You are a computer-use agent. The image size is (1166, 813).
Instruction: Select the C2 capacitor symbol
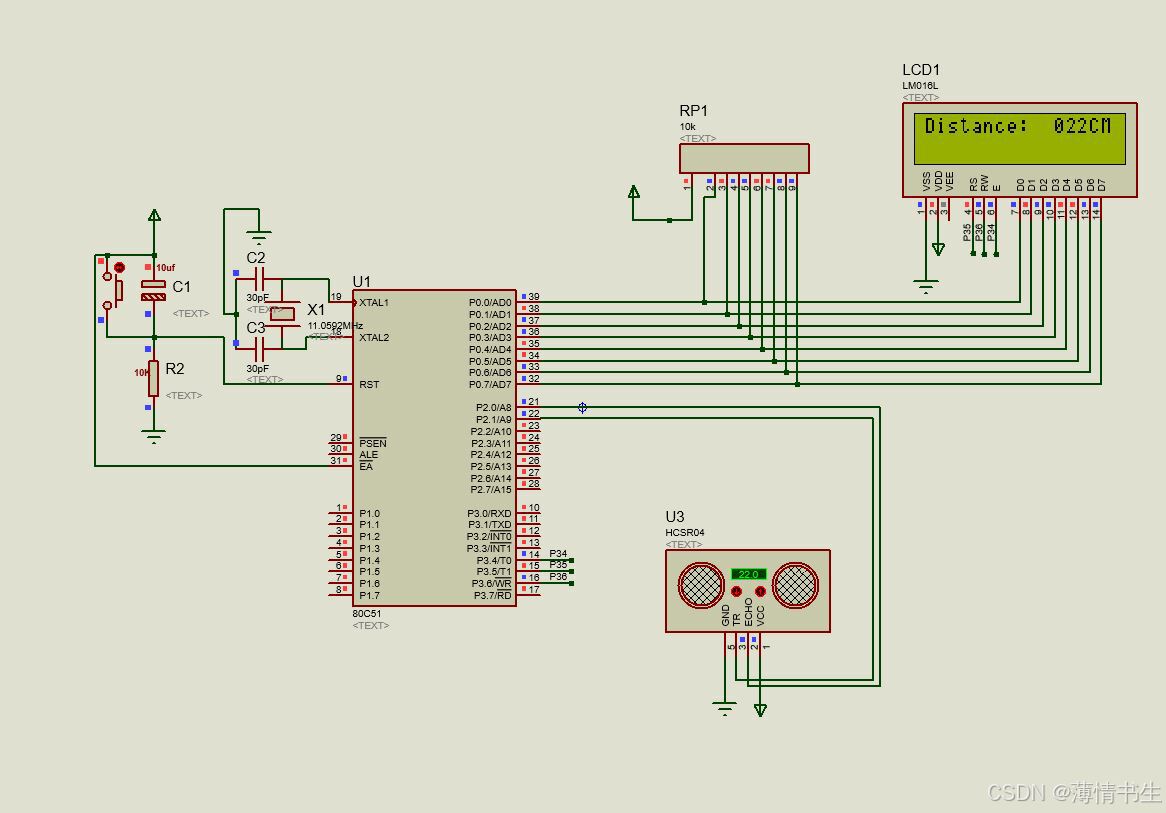point(259,280)
